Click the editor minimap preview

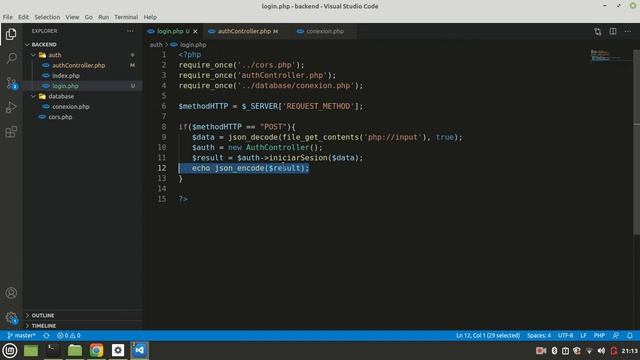coord(610,56)
